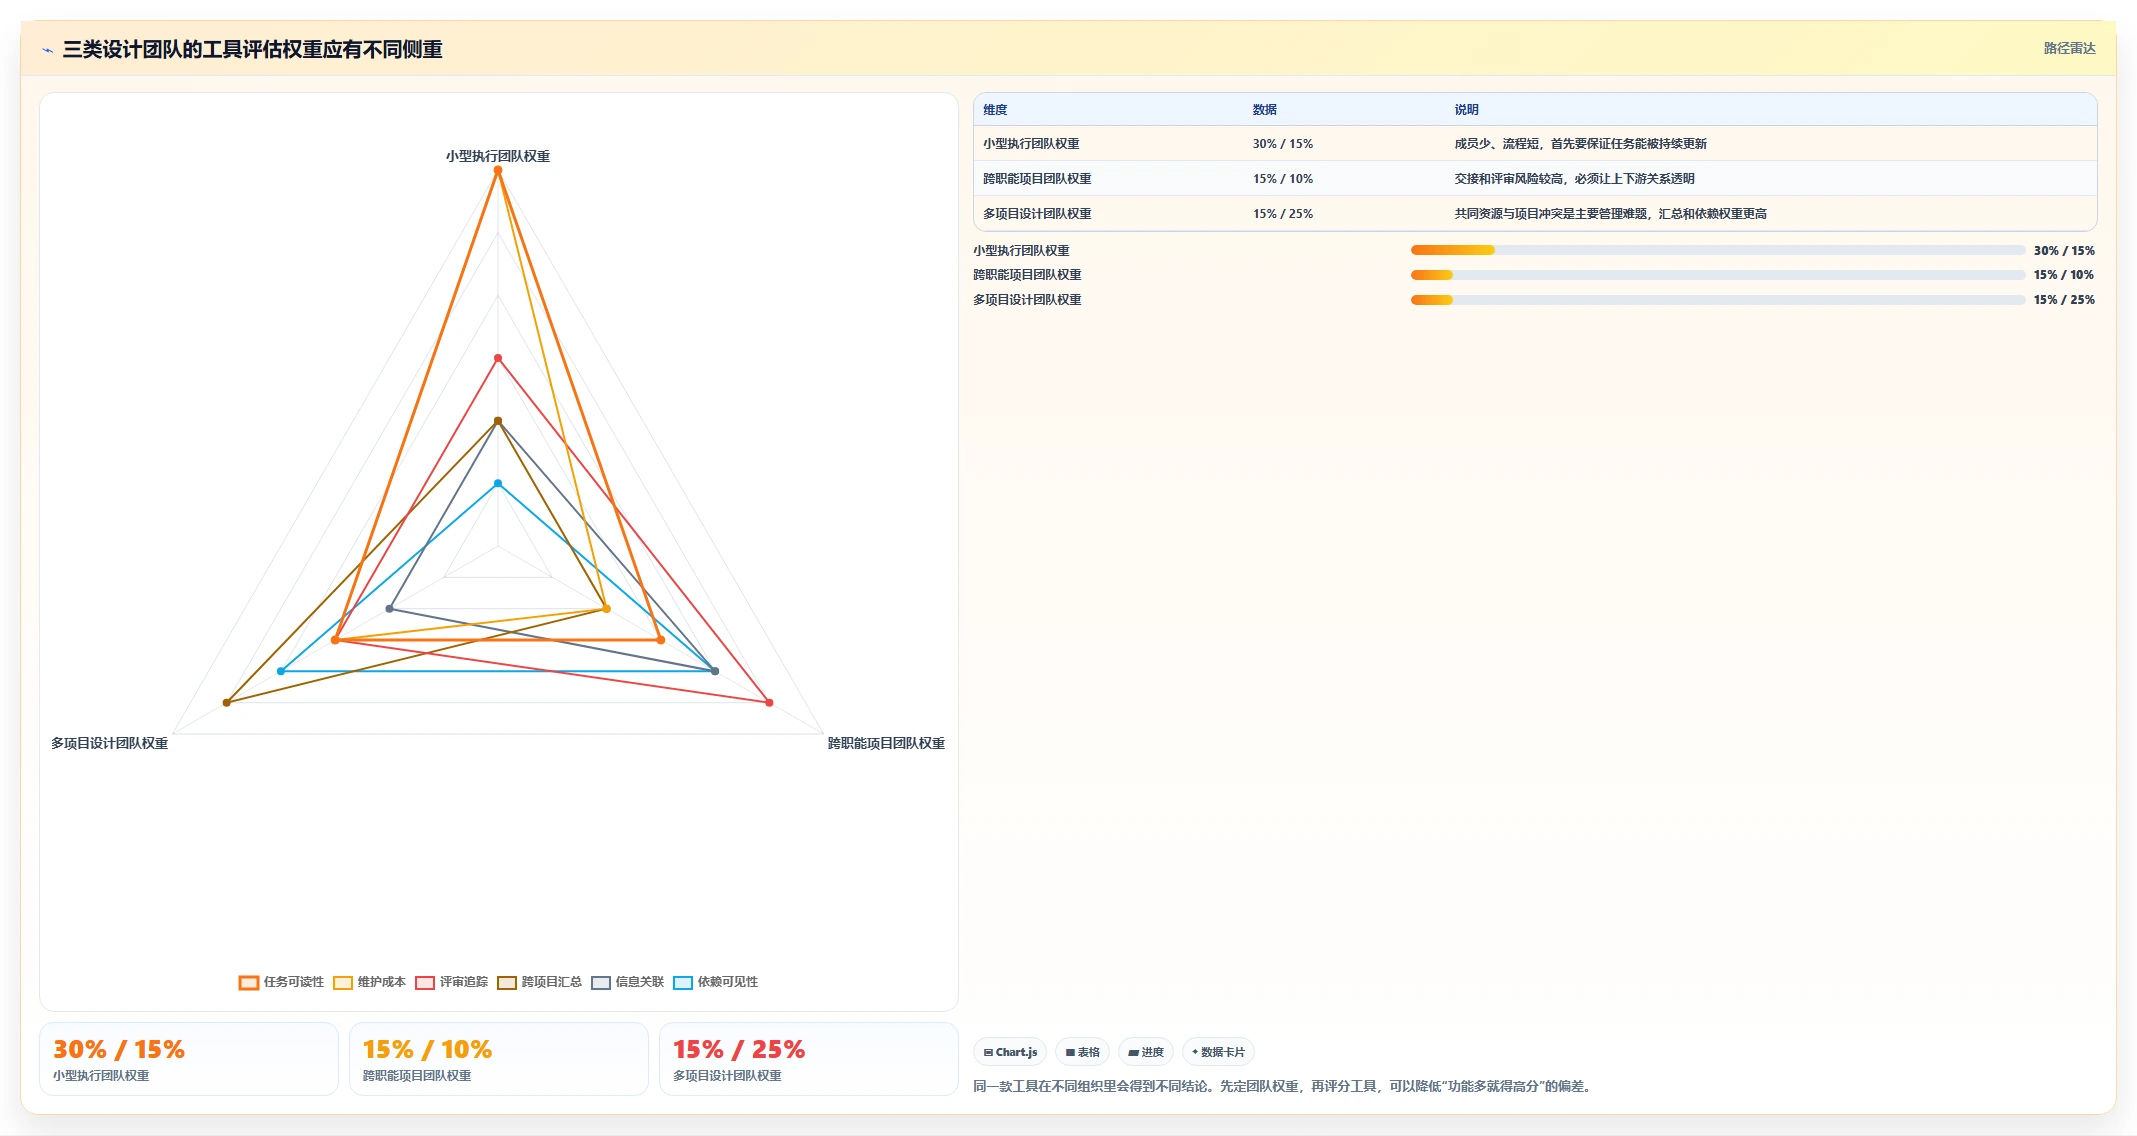
Task: Click the 数据 table column header
Action: pyautogui.click(x=1265, y=110)
